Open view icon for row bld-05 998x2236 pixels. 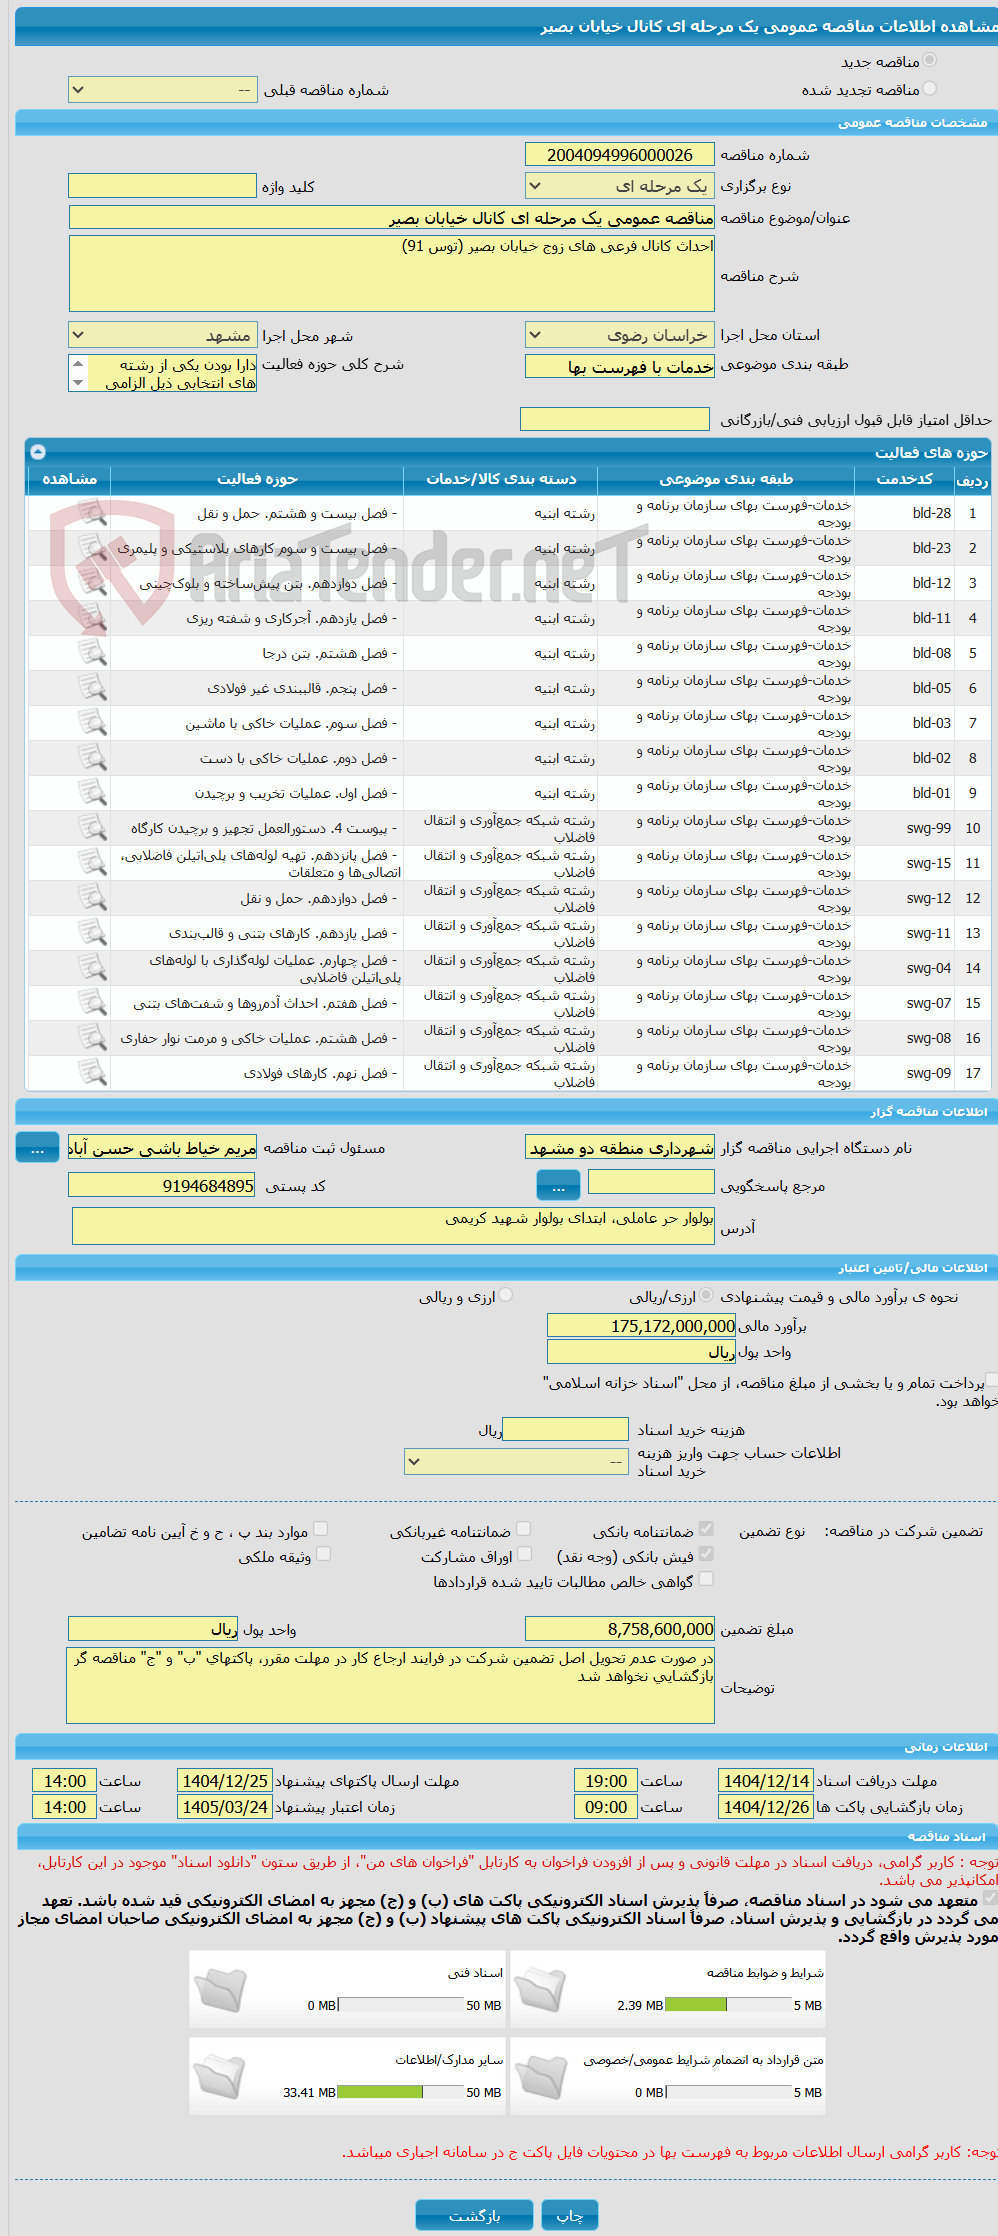point(92,688)
